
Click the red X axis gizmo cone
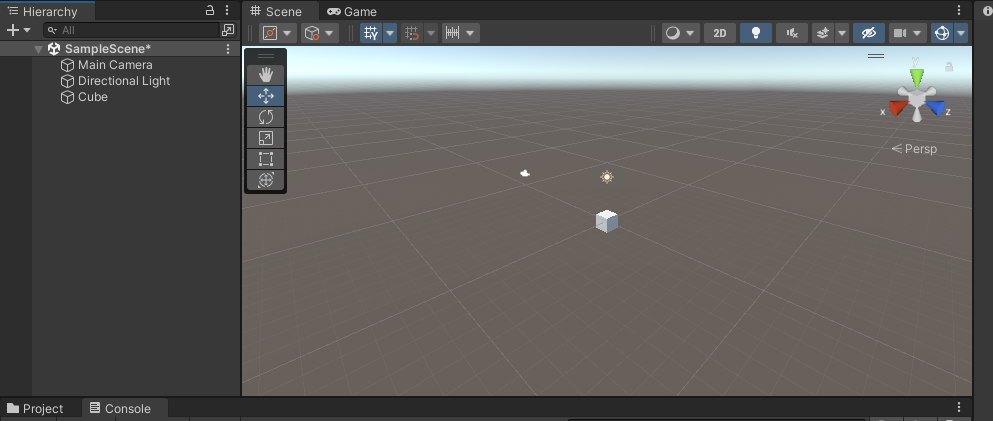pyautogui.click(x=898, y=108)
